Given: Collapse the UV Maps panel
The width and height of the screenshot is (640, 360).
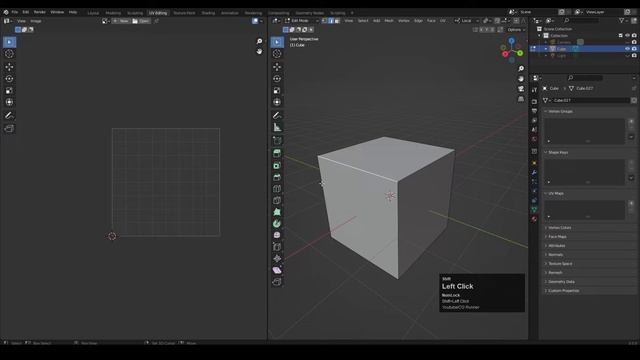Looking at the screenshot, I should [555, 193].
